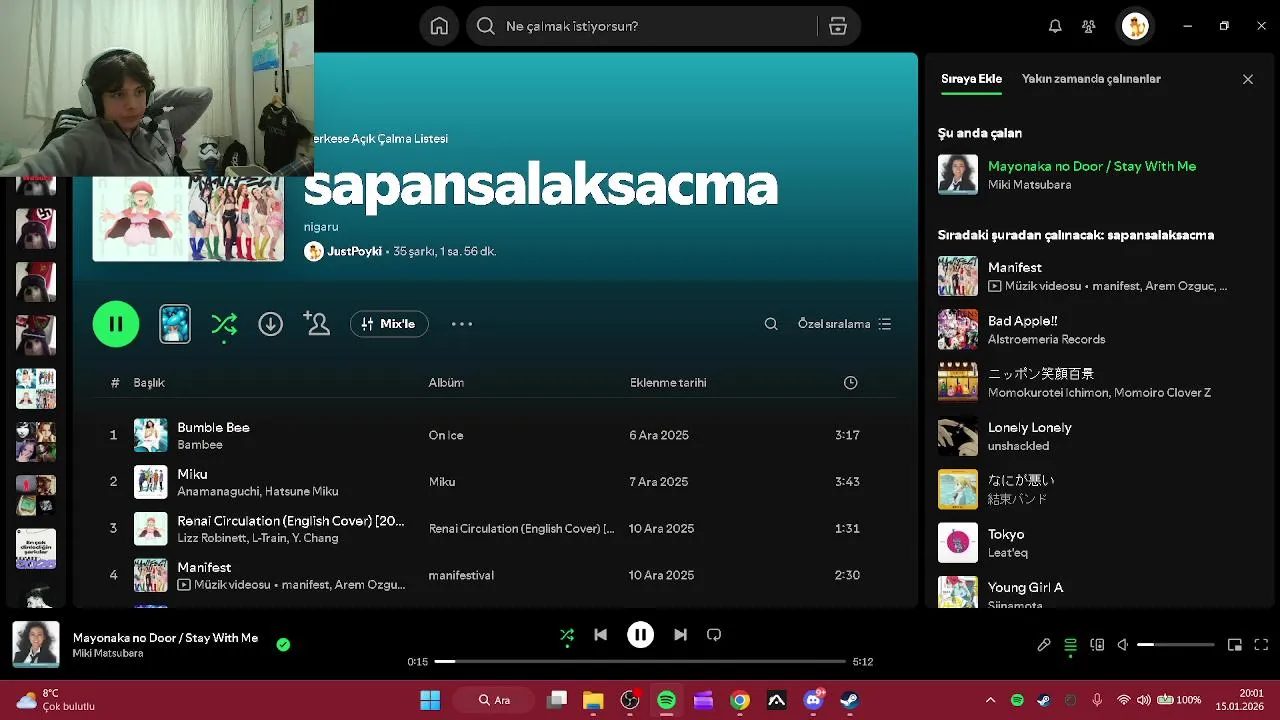
Task: Open OBS Studio from the taskbar
Action: [x=630, y=700]
